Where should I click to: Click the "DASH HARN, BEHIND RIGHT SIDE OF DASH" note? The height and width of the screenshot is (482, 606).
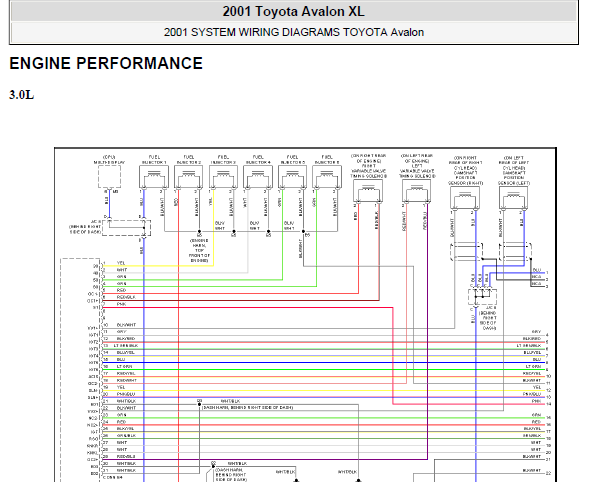(x=248, y=407)
